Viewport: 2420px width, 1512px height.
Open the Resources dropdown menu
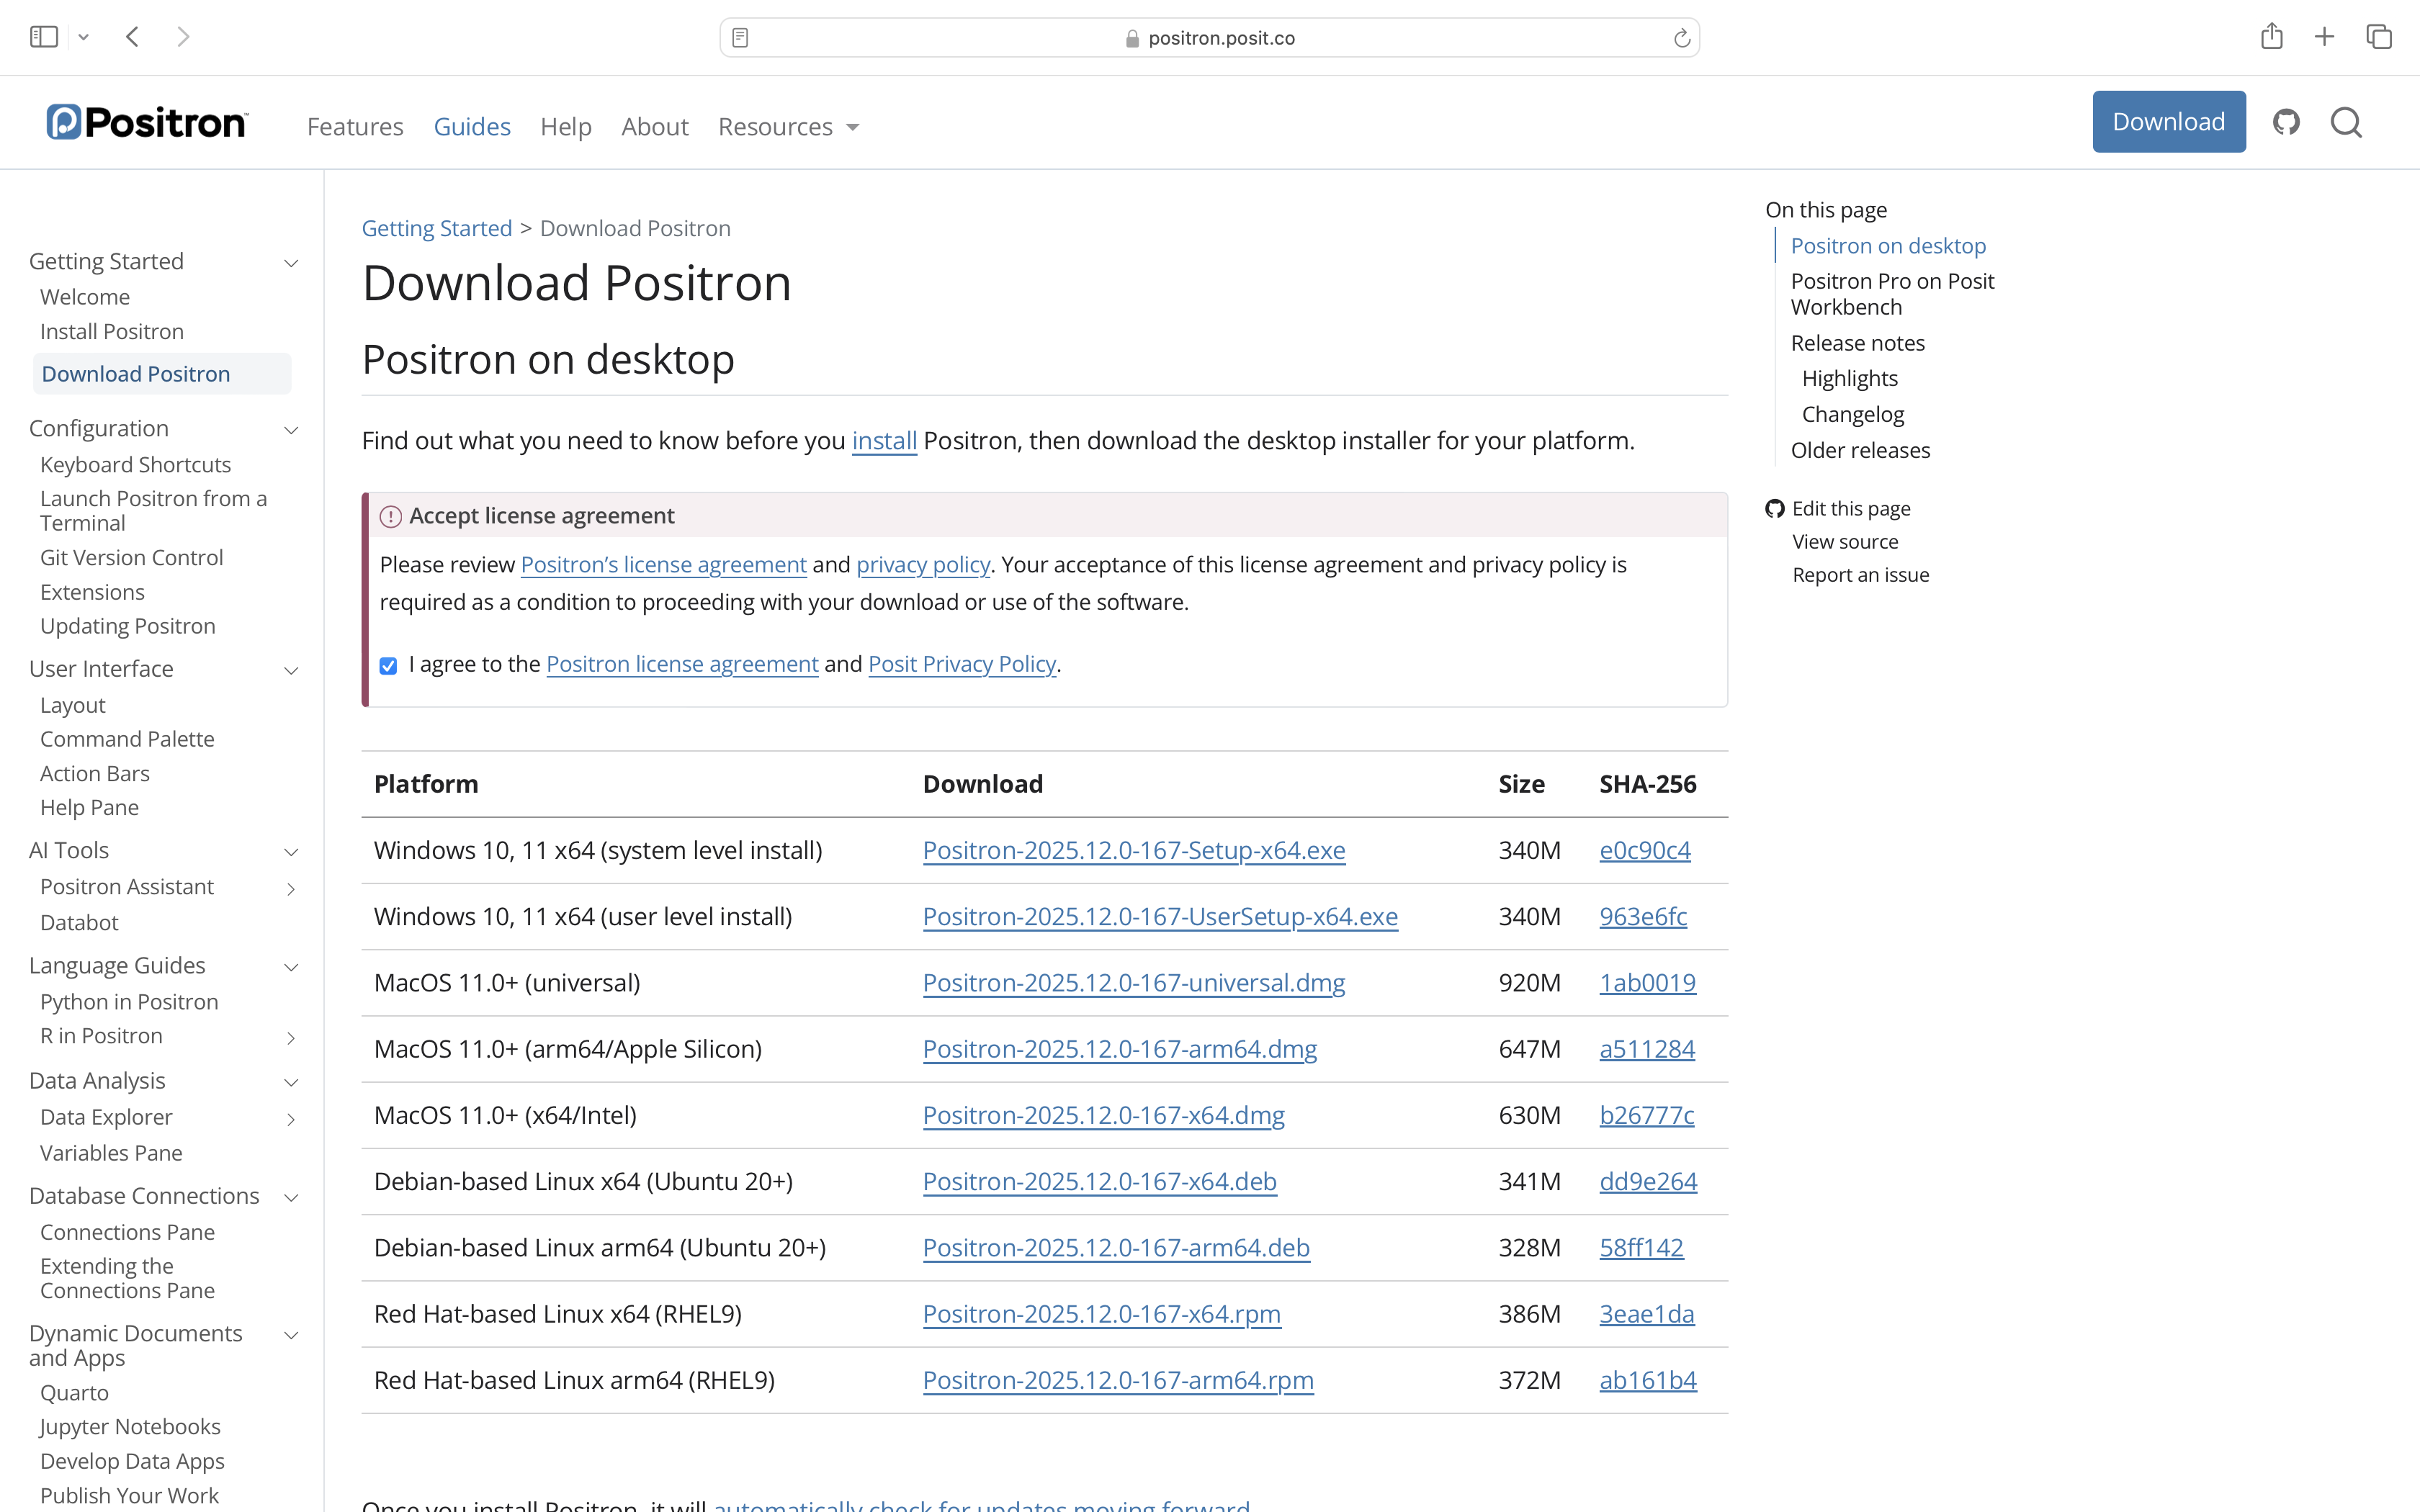click(788, 127)
